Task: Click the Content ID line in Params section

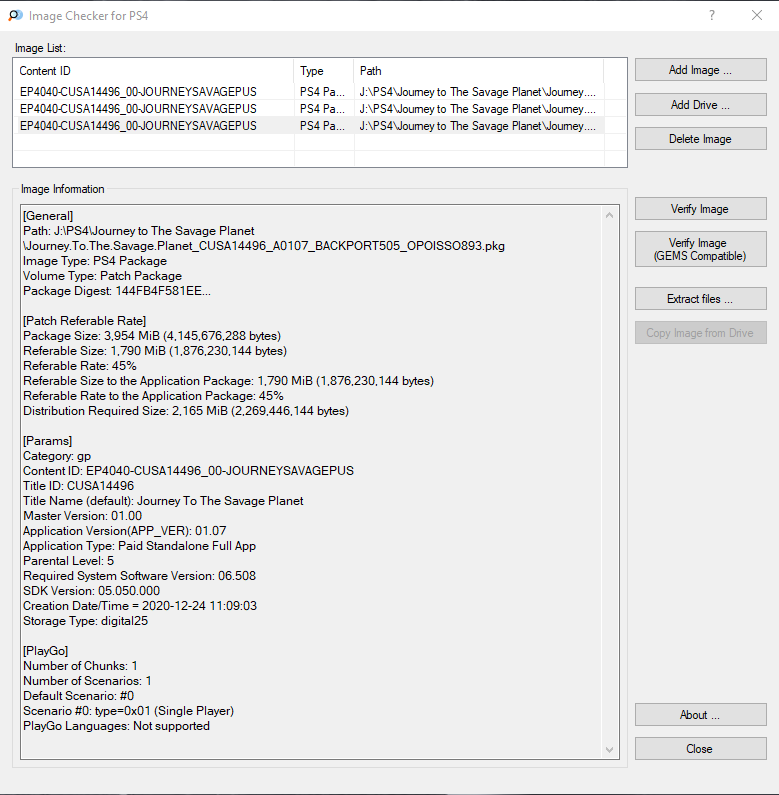Action: [x=188, y=471]
